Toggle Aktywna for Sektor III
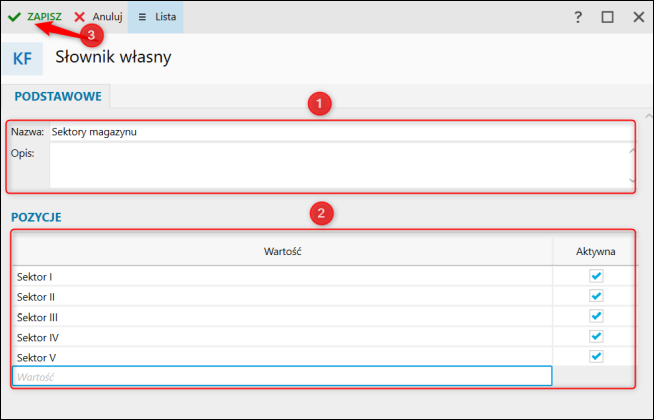The height and width of the screenshot is (420, 654). [x=596, y=316]
